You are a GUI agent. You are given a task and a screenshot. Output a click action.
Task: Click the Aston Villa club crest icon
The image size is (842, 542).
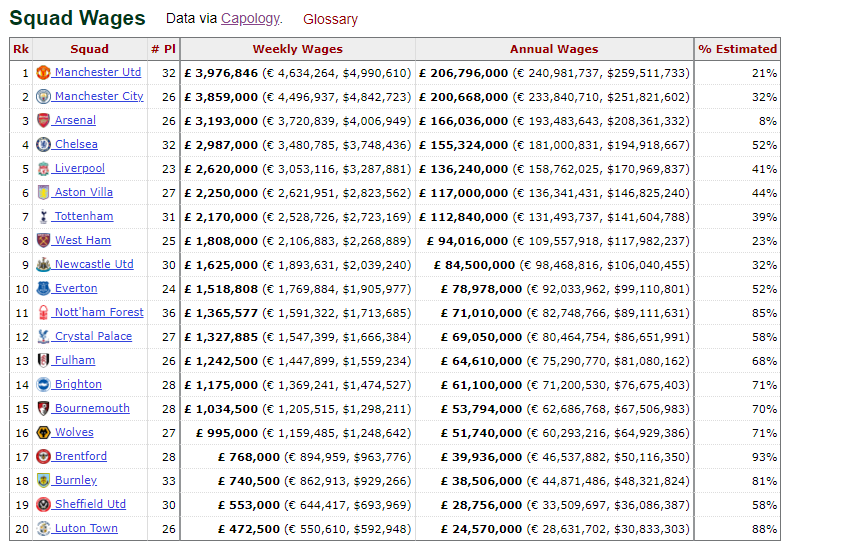(43, 192)
